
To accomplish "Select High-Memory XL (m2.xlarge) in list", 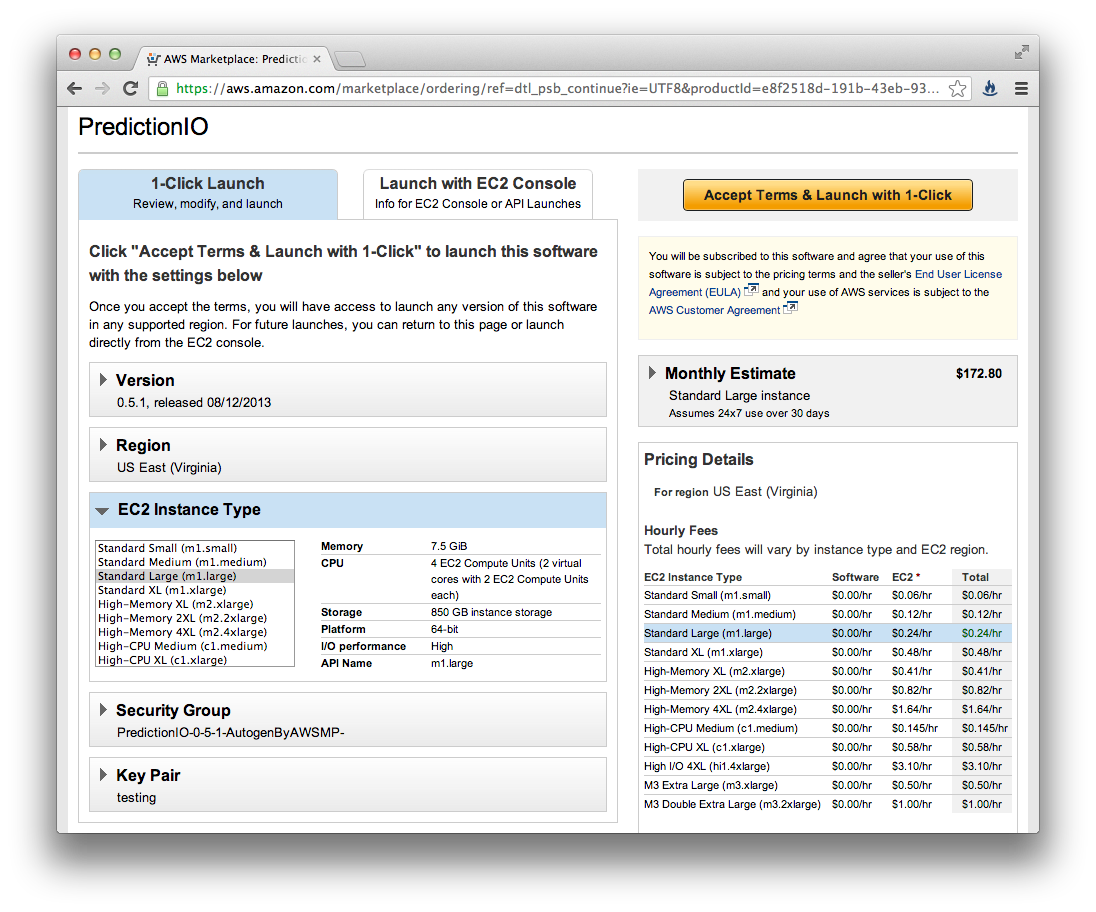I will (194, 604).
